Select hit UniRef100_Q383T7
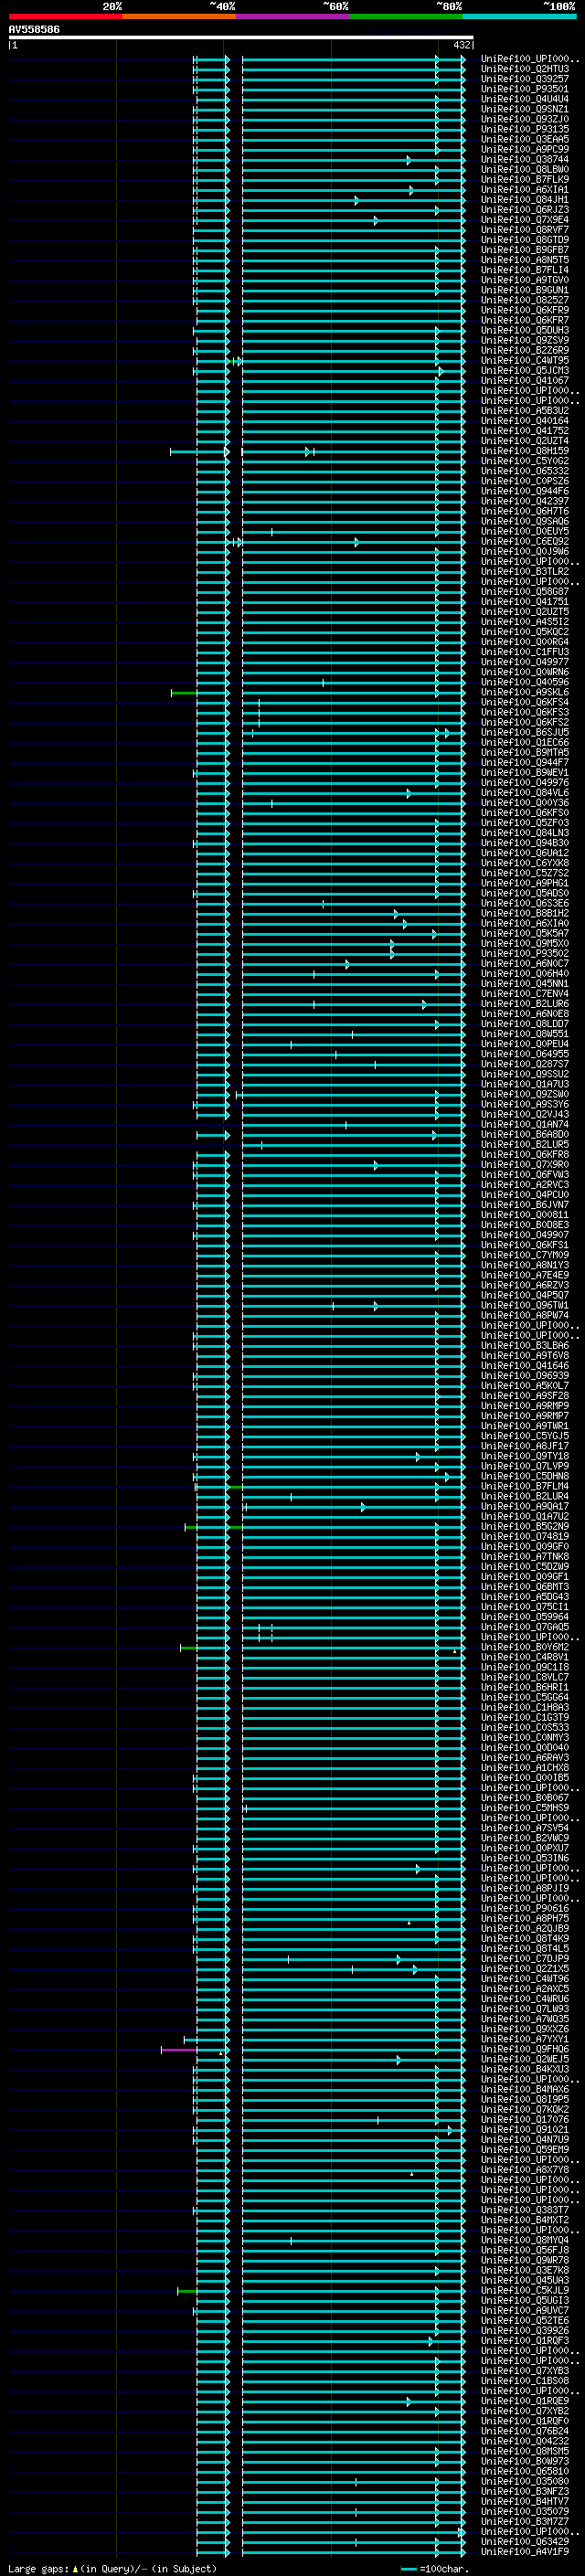Screen dimensions: 585x2576 525,2210
